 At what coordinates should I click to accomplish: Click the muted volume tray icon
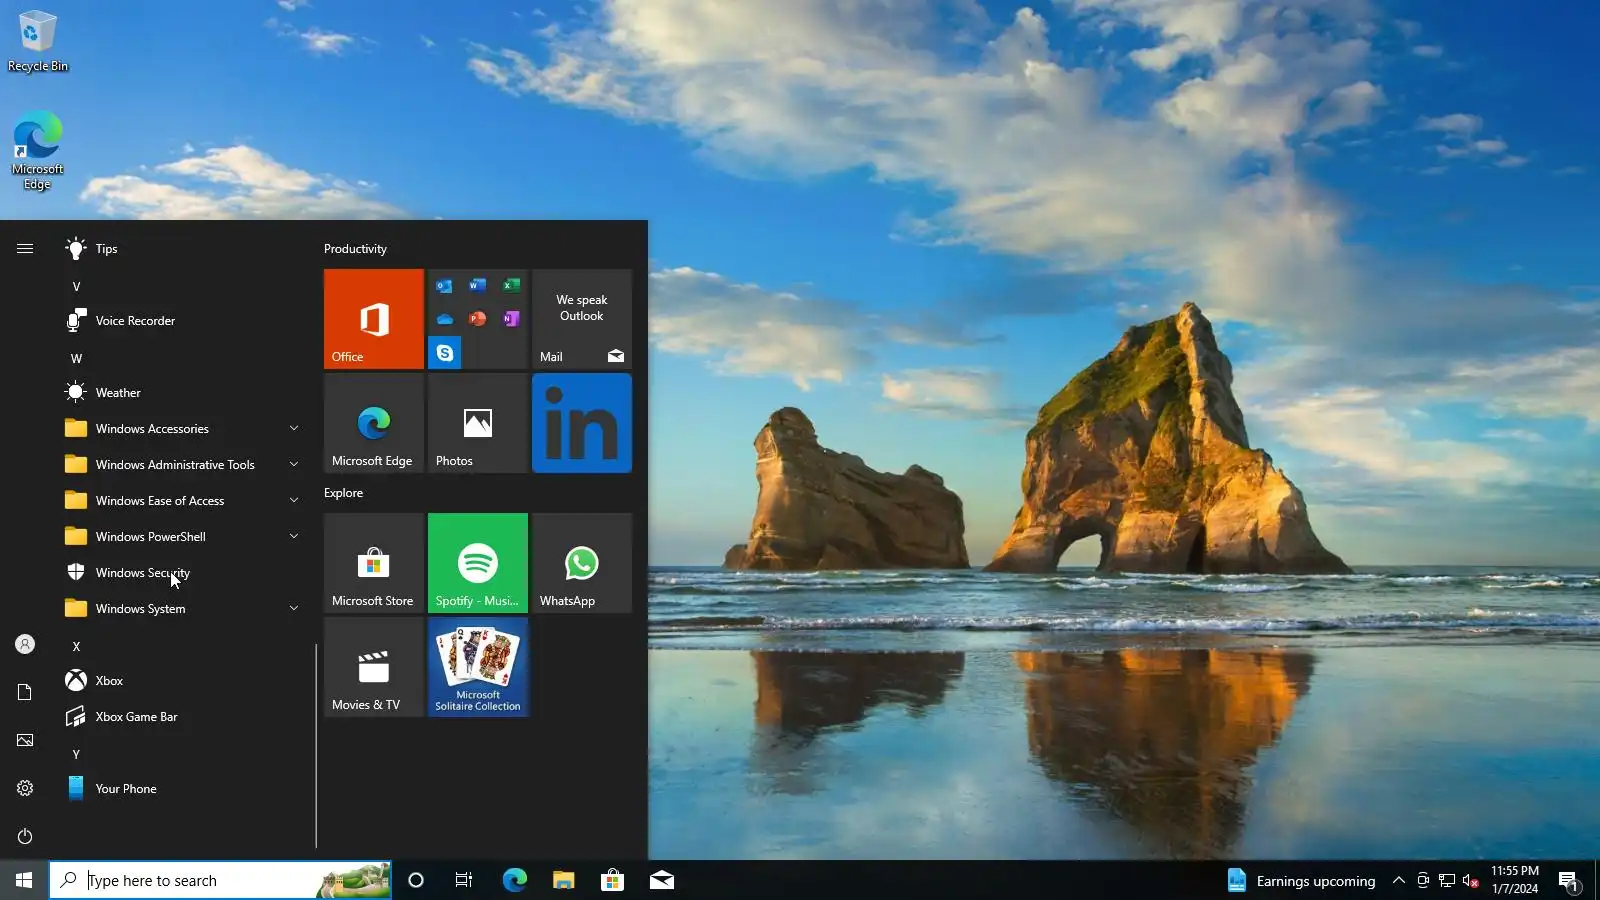coord(1470,881)
